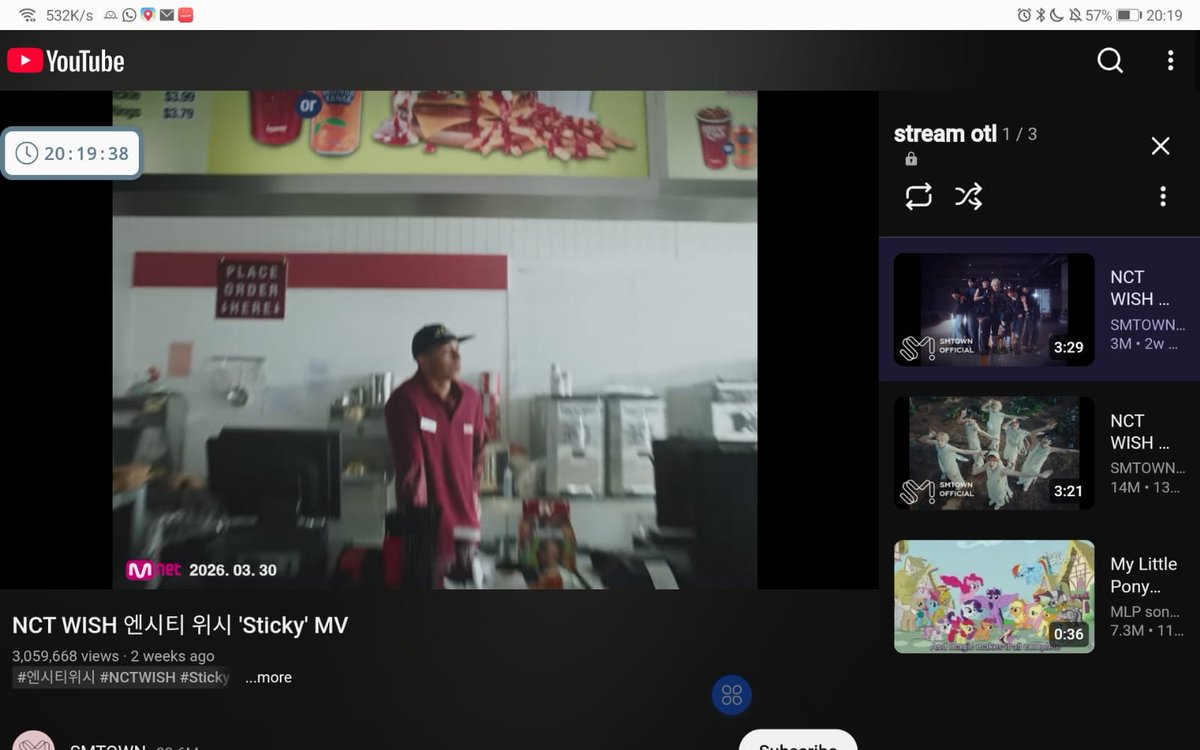Open YouTube search
Screen dimensions: 1200x750
[1110, 61]
